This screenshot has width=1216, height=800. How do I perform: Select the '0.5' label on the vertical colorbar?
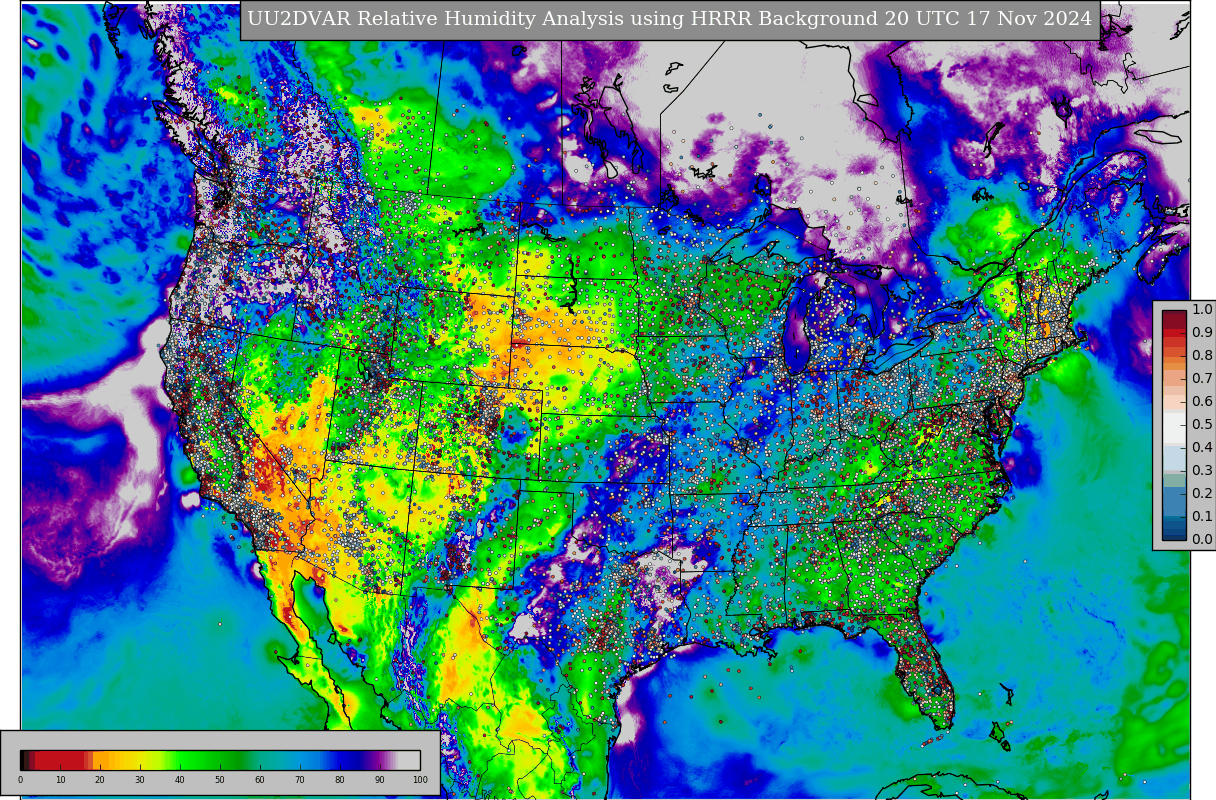click(x=1202, y=425)
